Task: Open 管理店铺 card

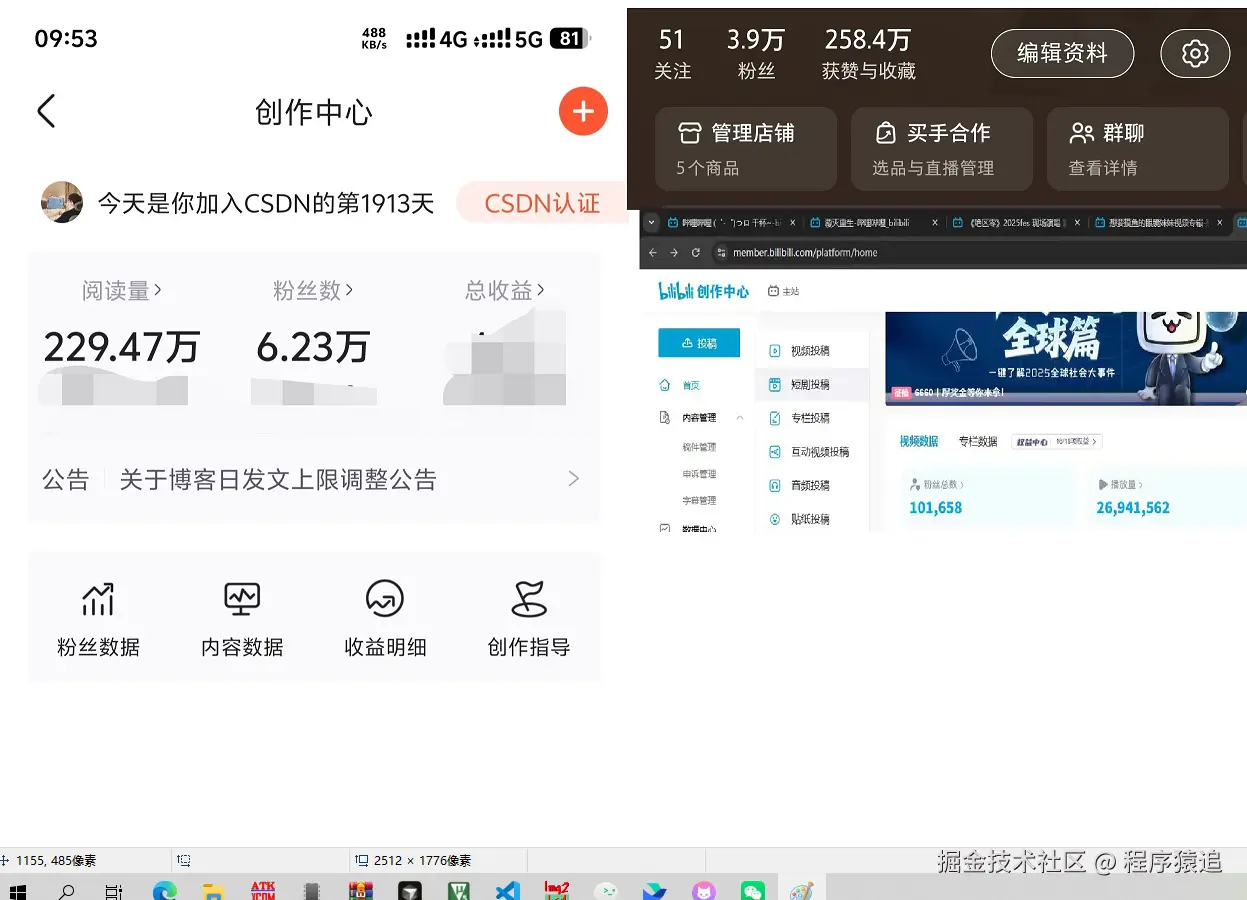Action: point(746,149)
